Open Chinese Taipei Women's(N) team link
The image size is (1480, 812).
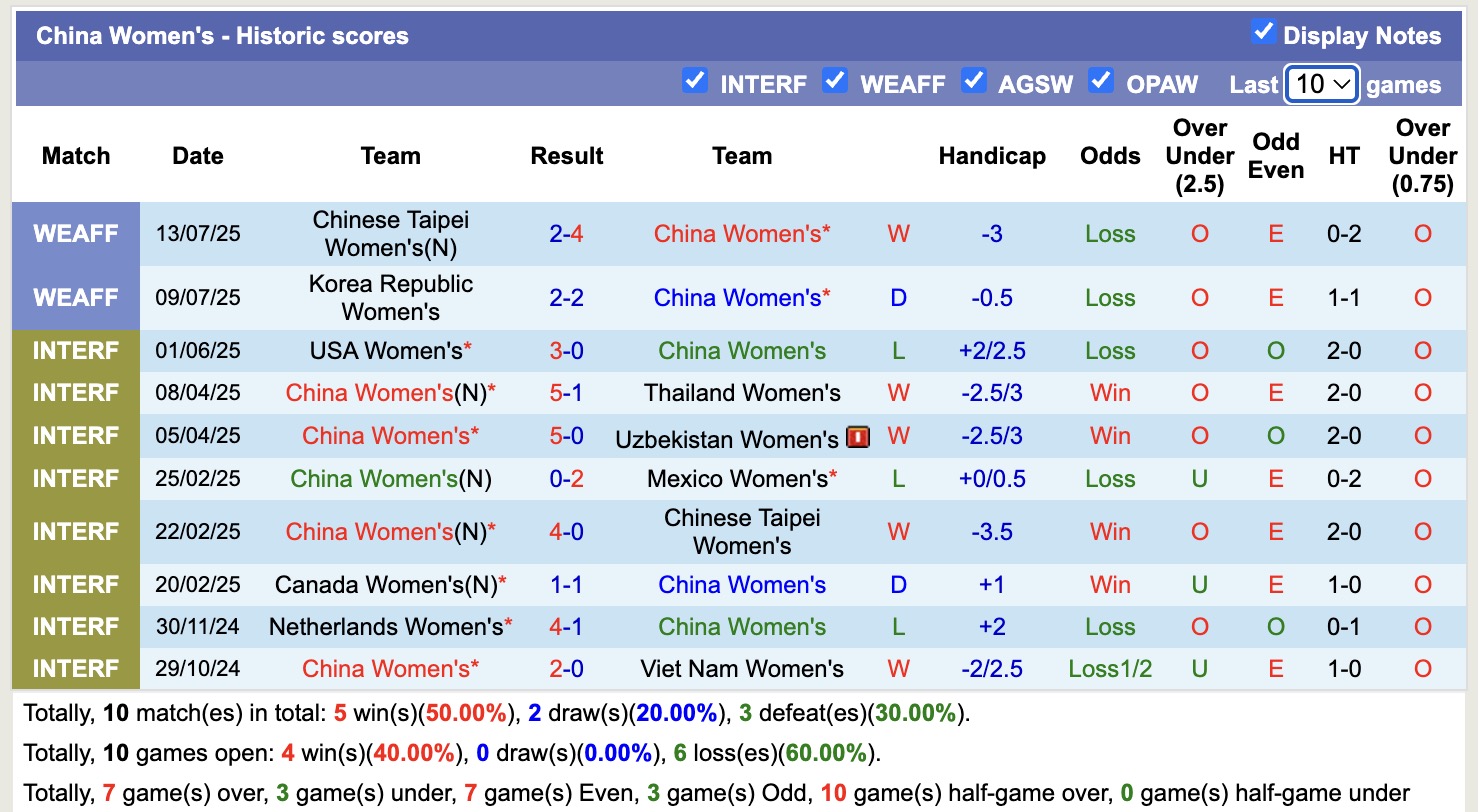[x=390, y=234]
